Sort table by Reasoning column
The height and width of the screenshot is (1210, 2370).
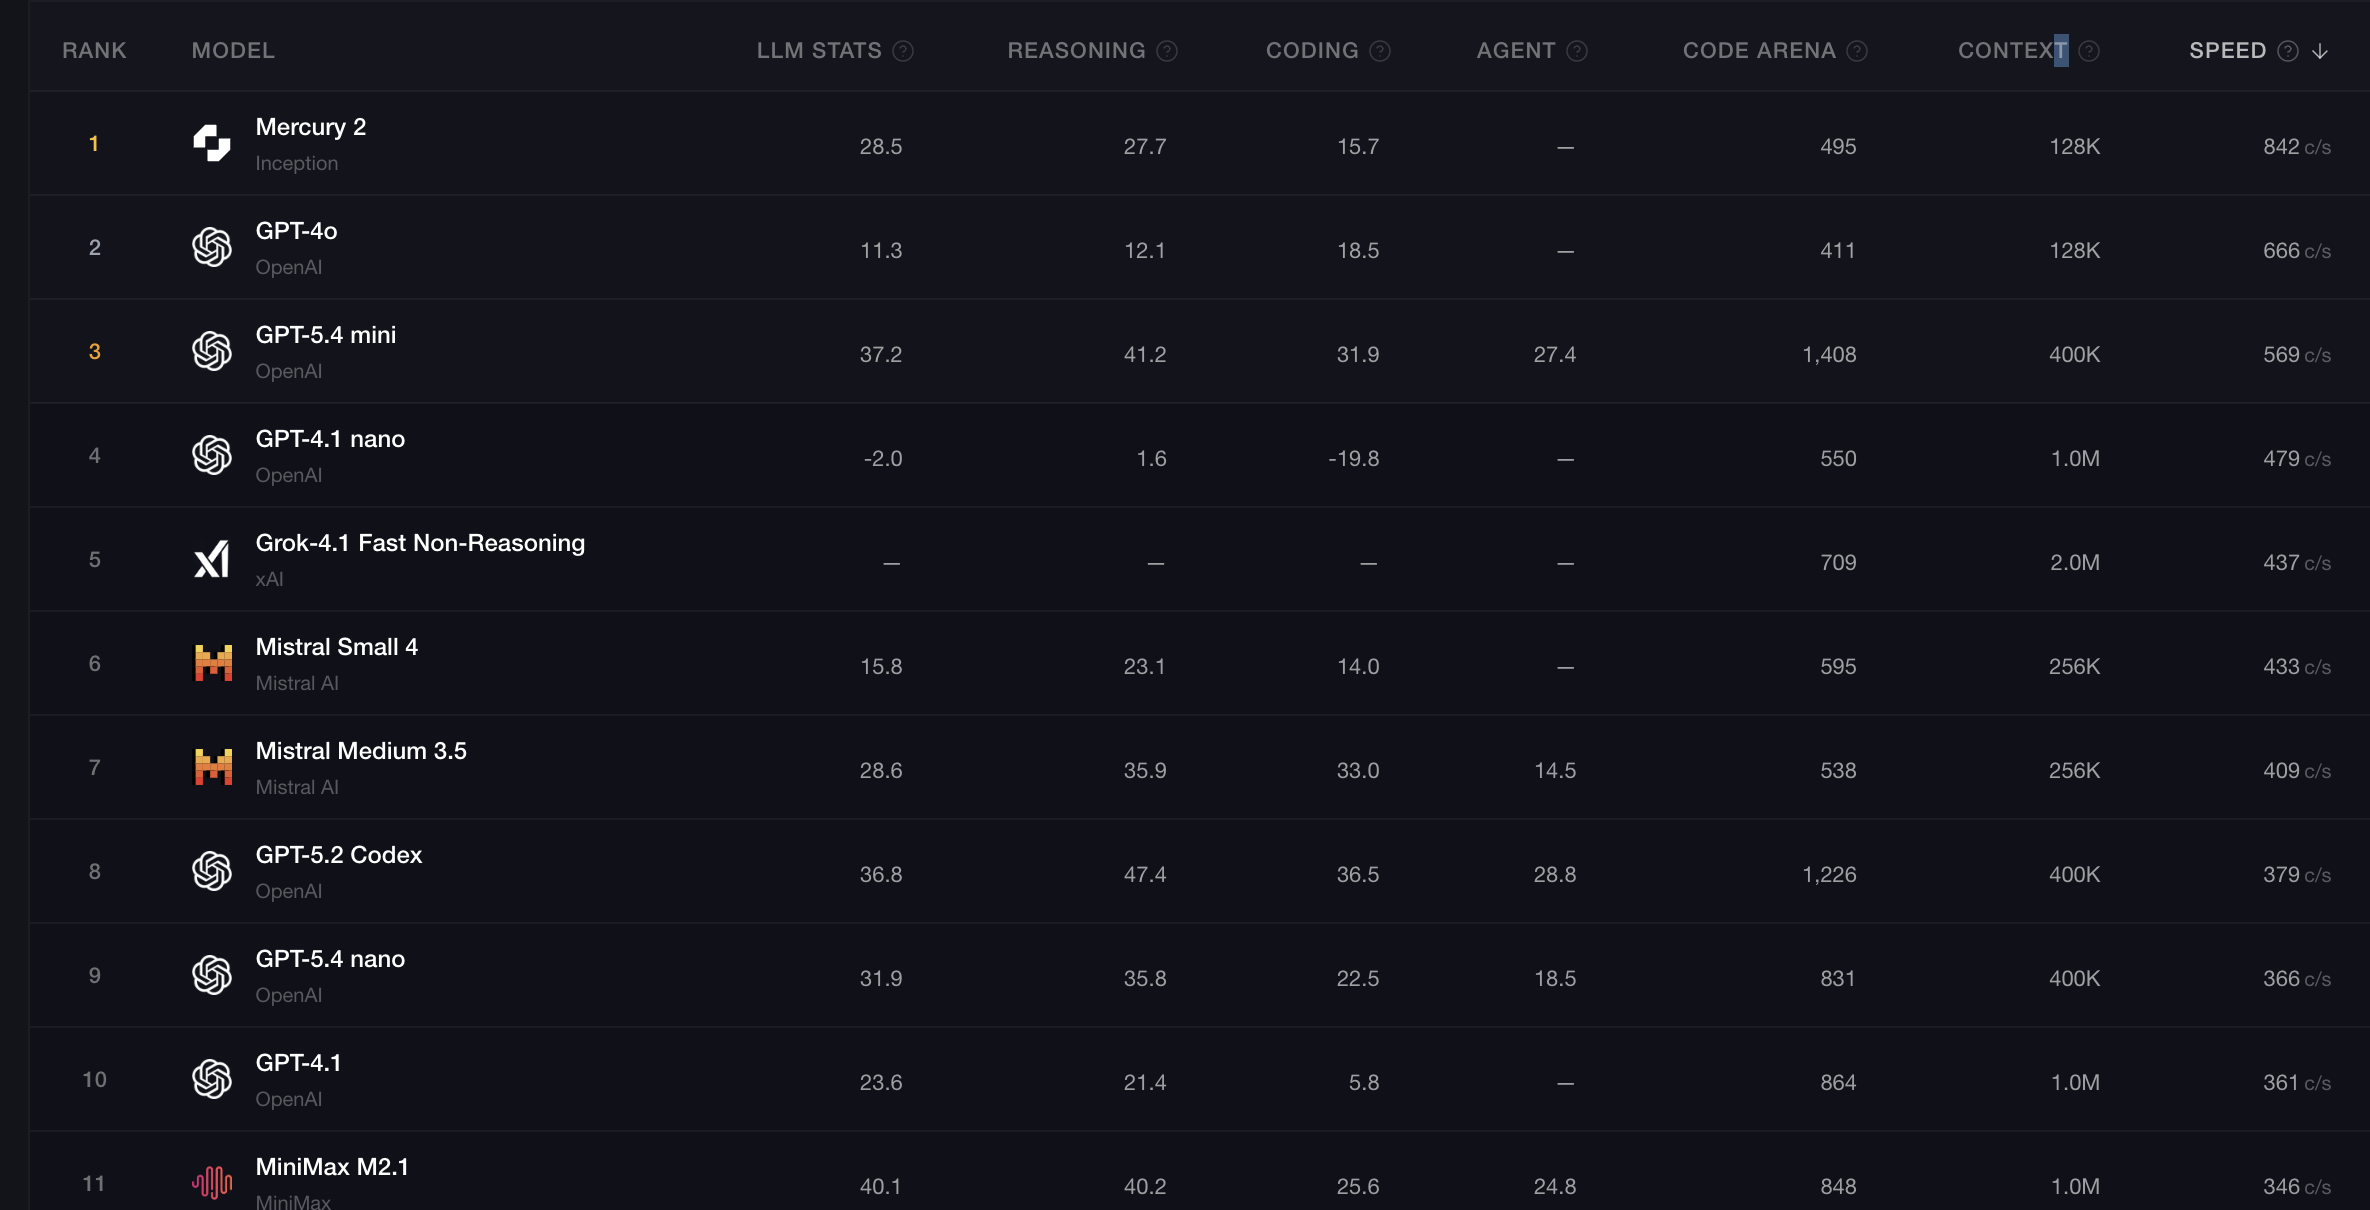point(1076,51)
